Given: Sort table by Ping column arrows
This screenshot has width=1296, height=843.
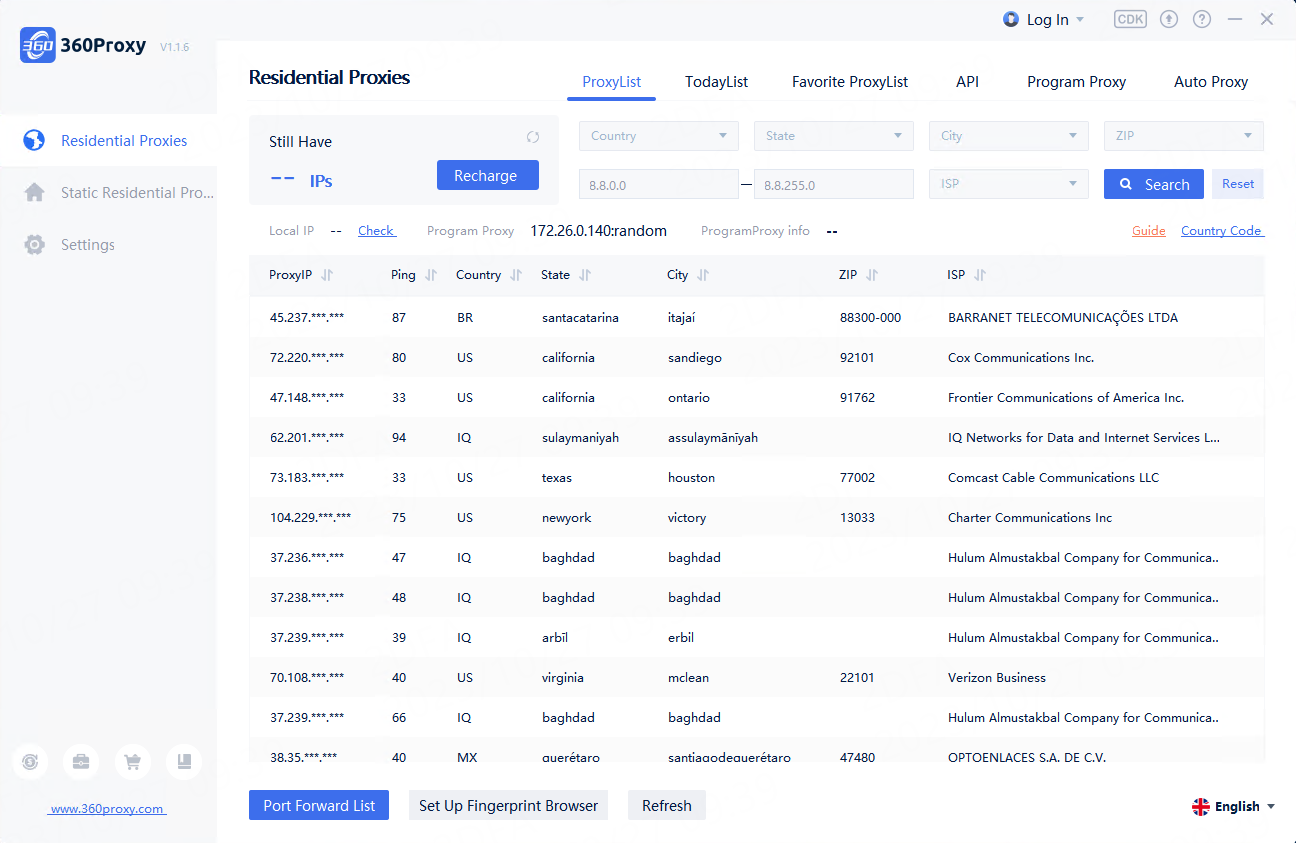Looking at the screenshot, I should 431,275.
